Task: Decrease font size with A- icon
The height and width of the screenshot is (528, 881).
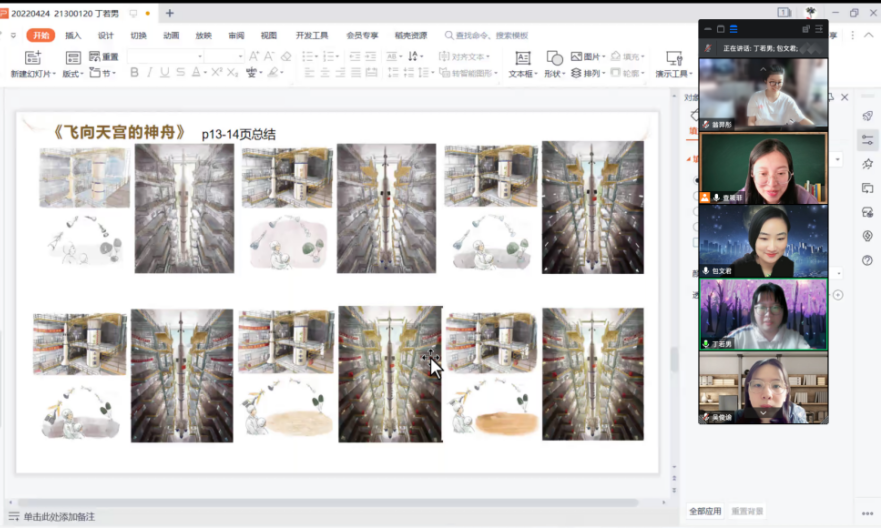Action: pos(269,56)
